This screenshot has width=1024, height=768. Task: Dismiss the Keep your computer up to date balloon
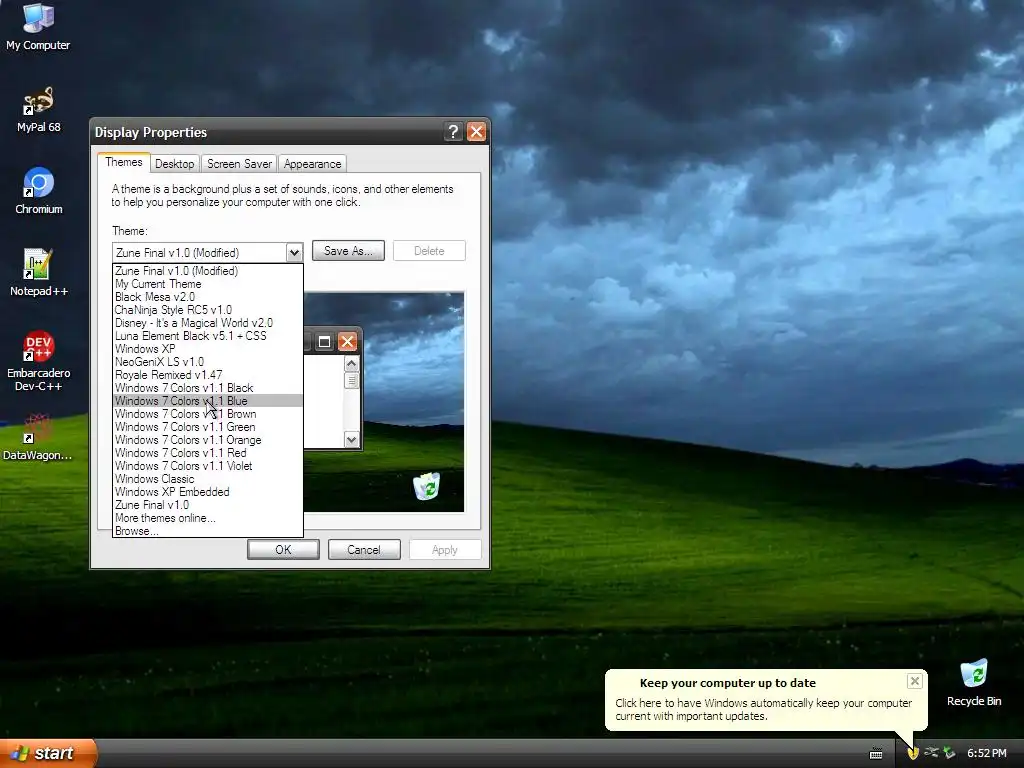pos(914,681)
